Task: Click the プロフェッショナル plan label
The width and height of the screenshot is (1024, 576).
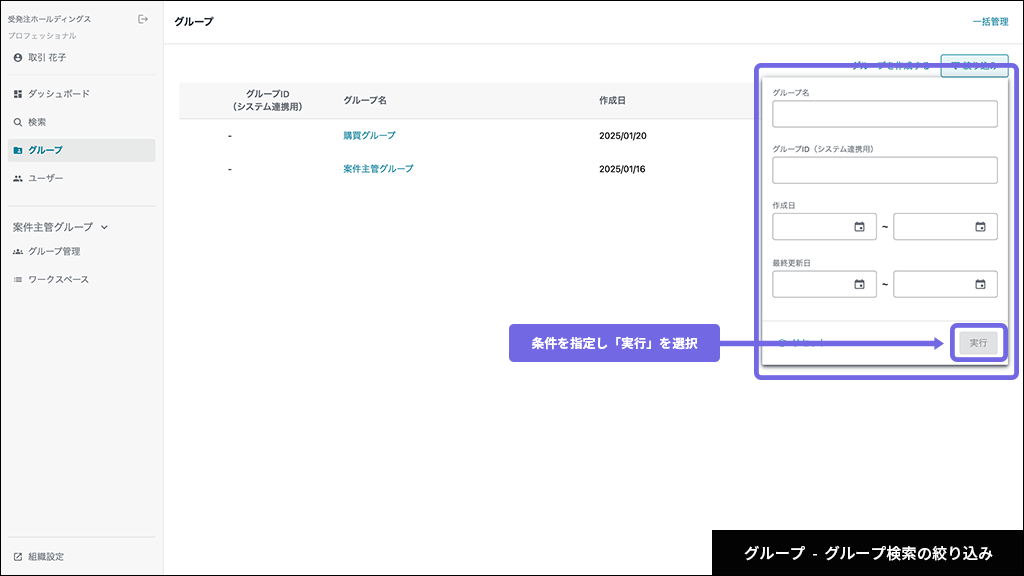Action: [x=42, y=36]
